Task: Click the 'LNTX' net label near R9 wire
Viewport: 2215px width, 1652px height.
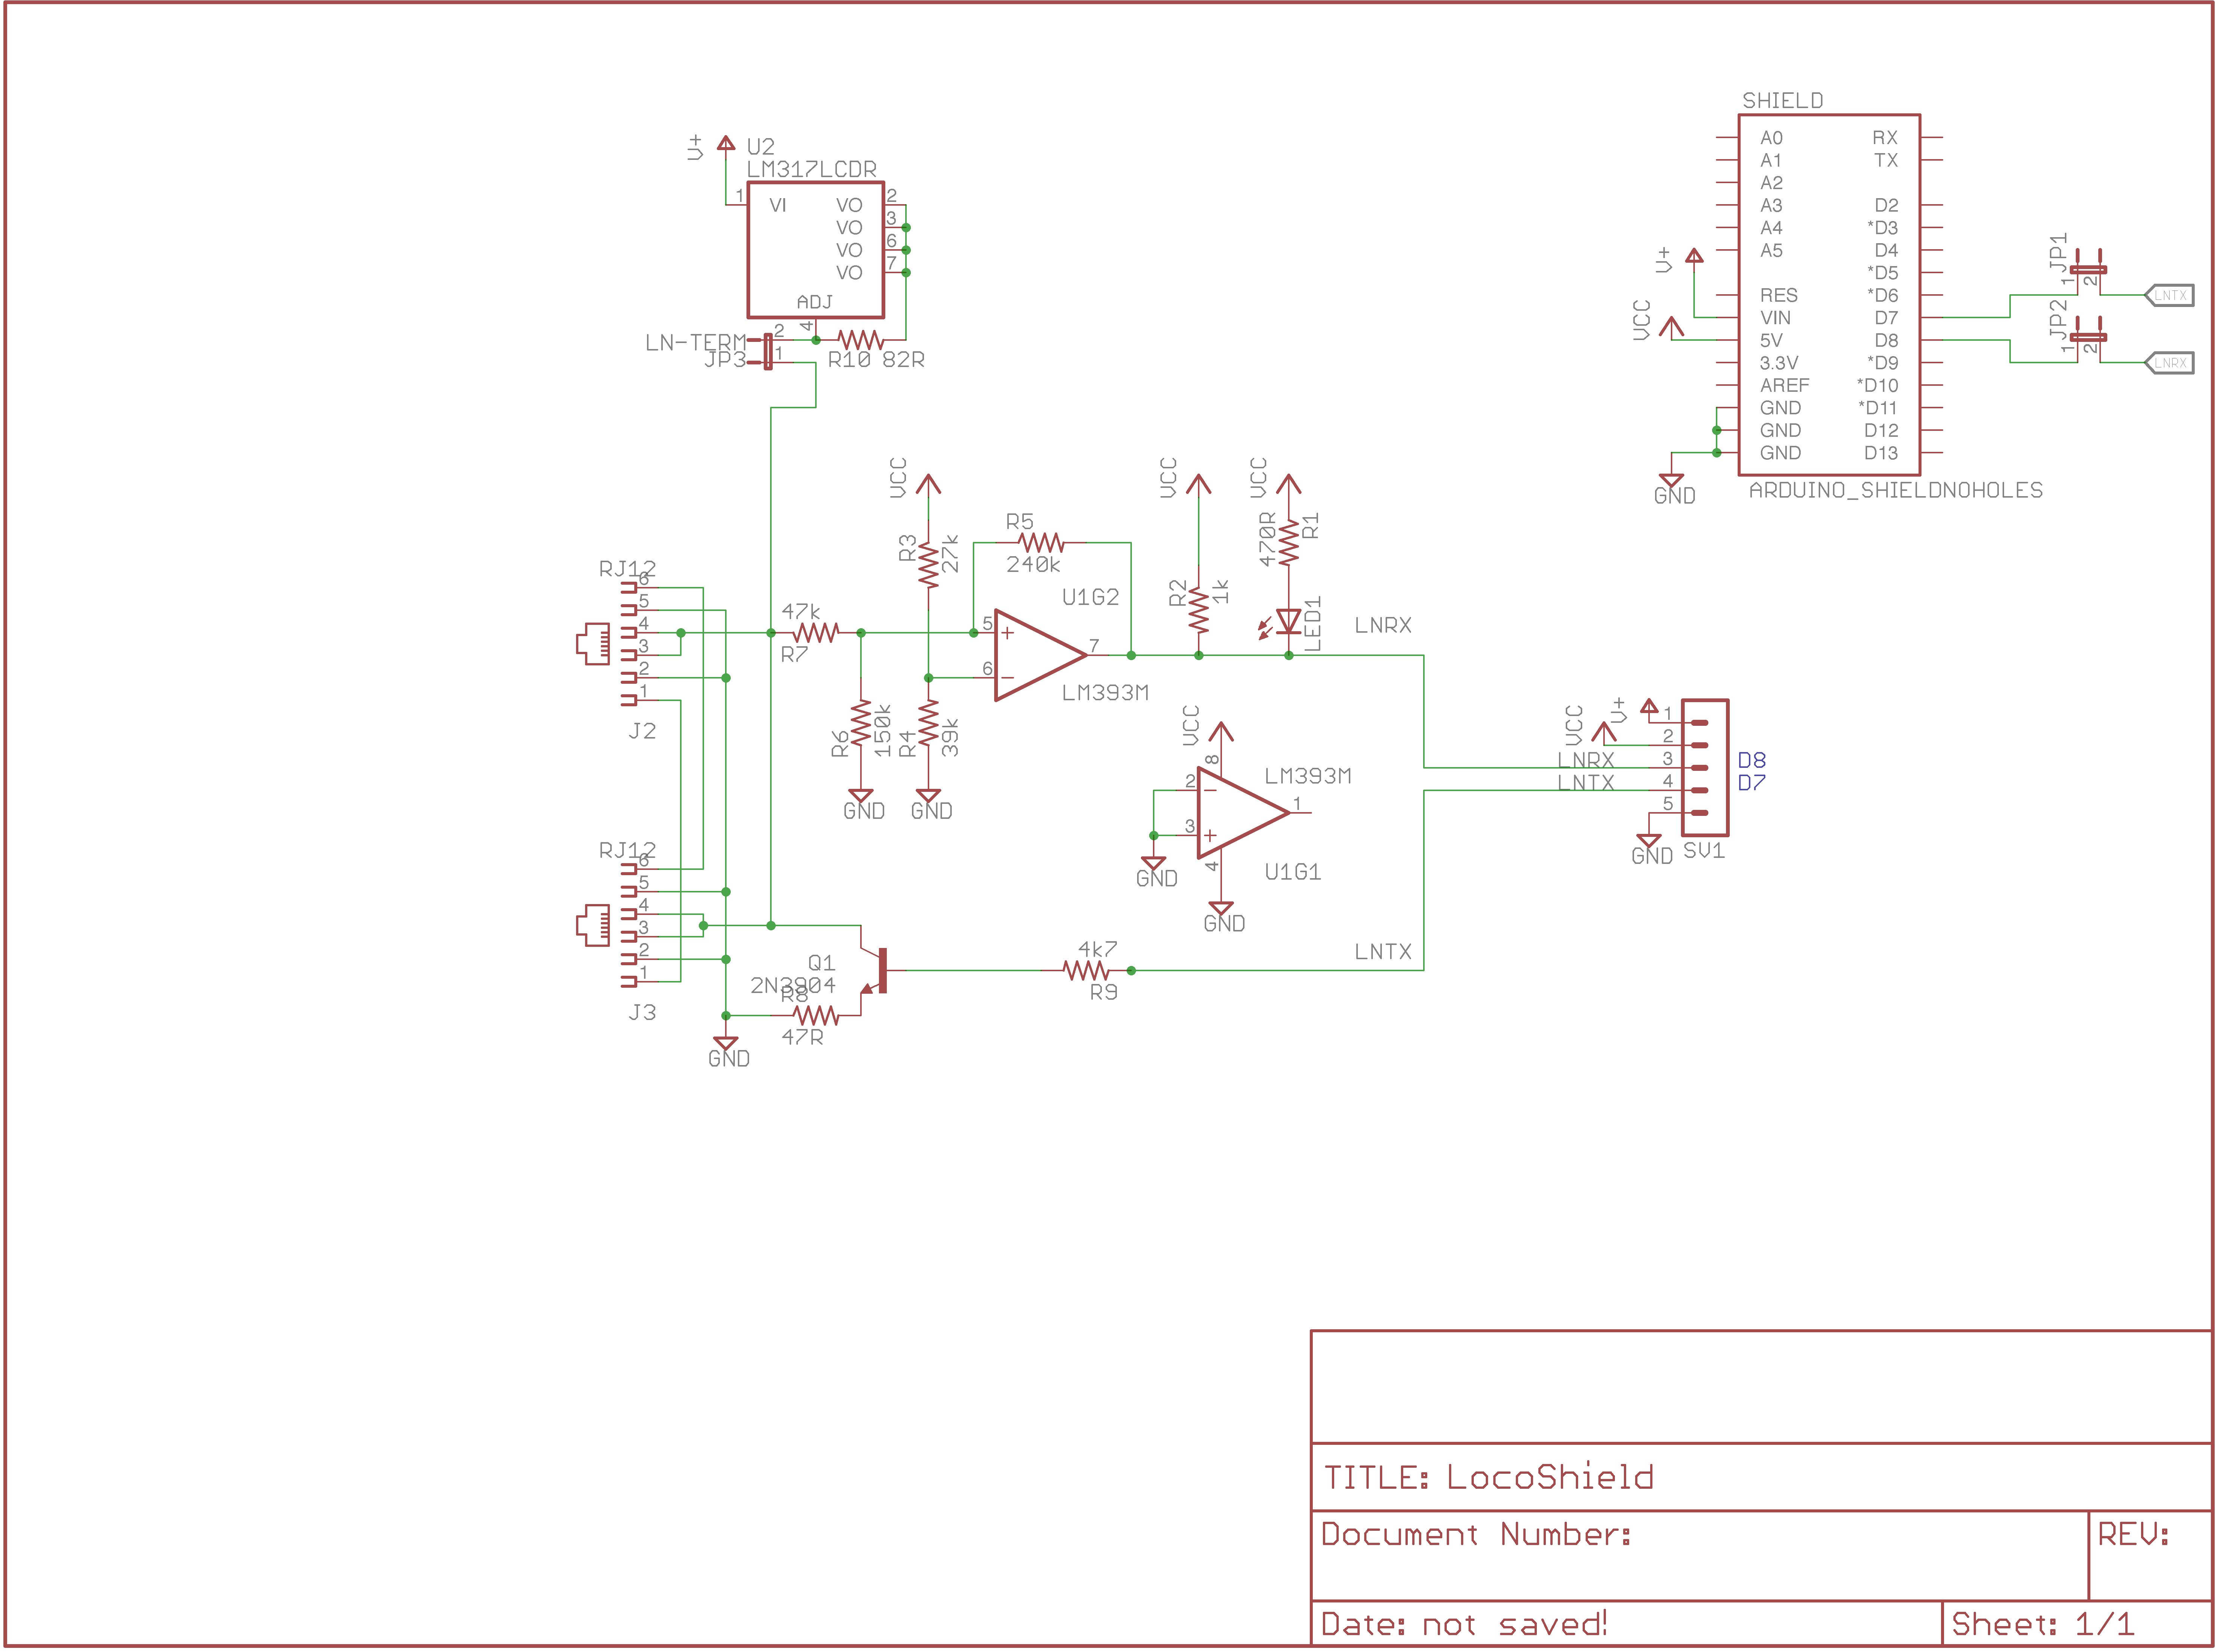Action: pos(1383,952)
